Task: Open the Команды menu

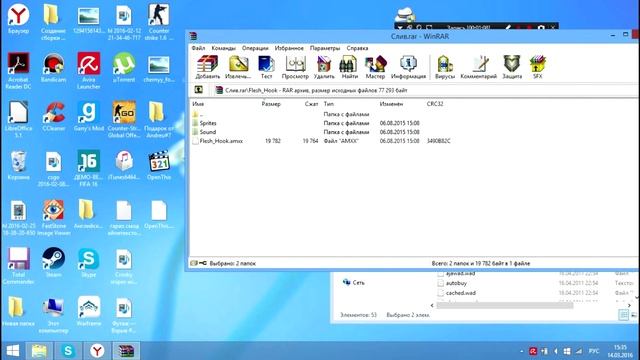Action: 223,48
